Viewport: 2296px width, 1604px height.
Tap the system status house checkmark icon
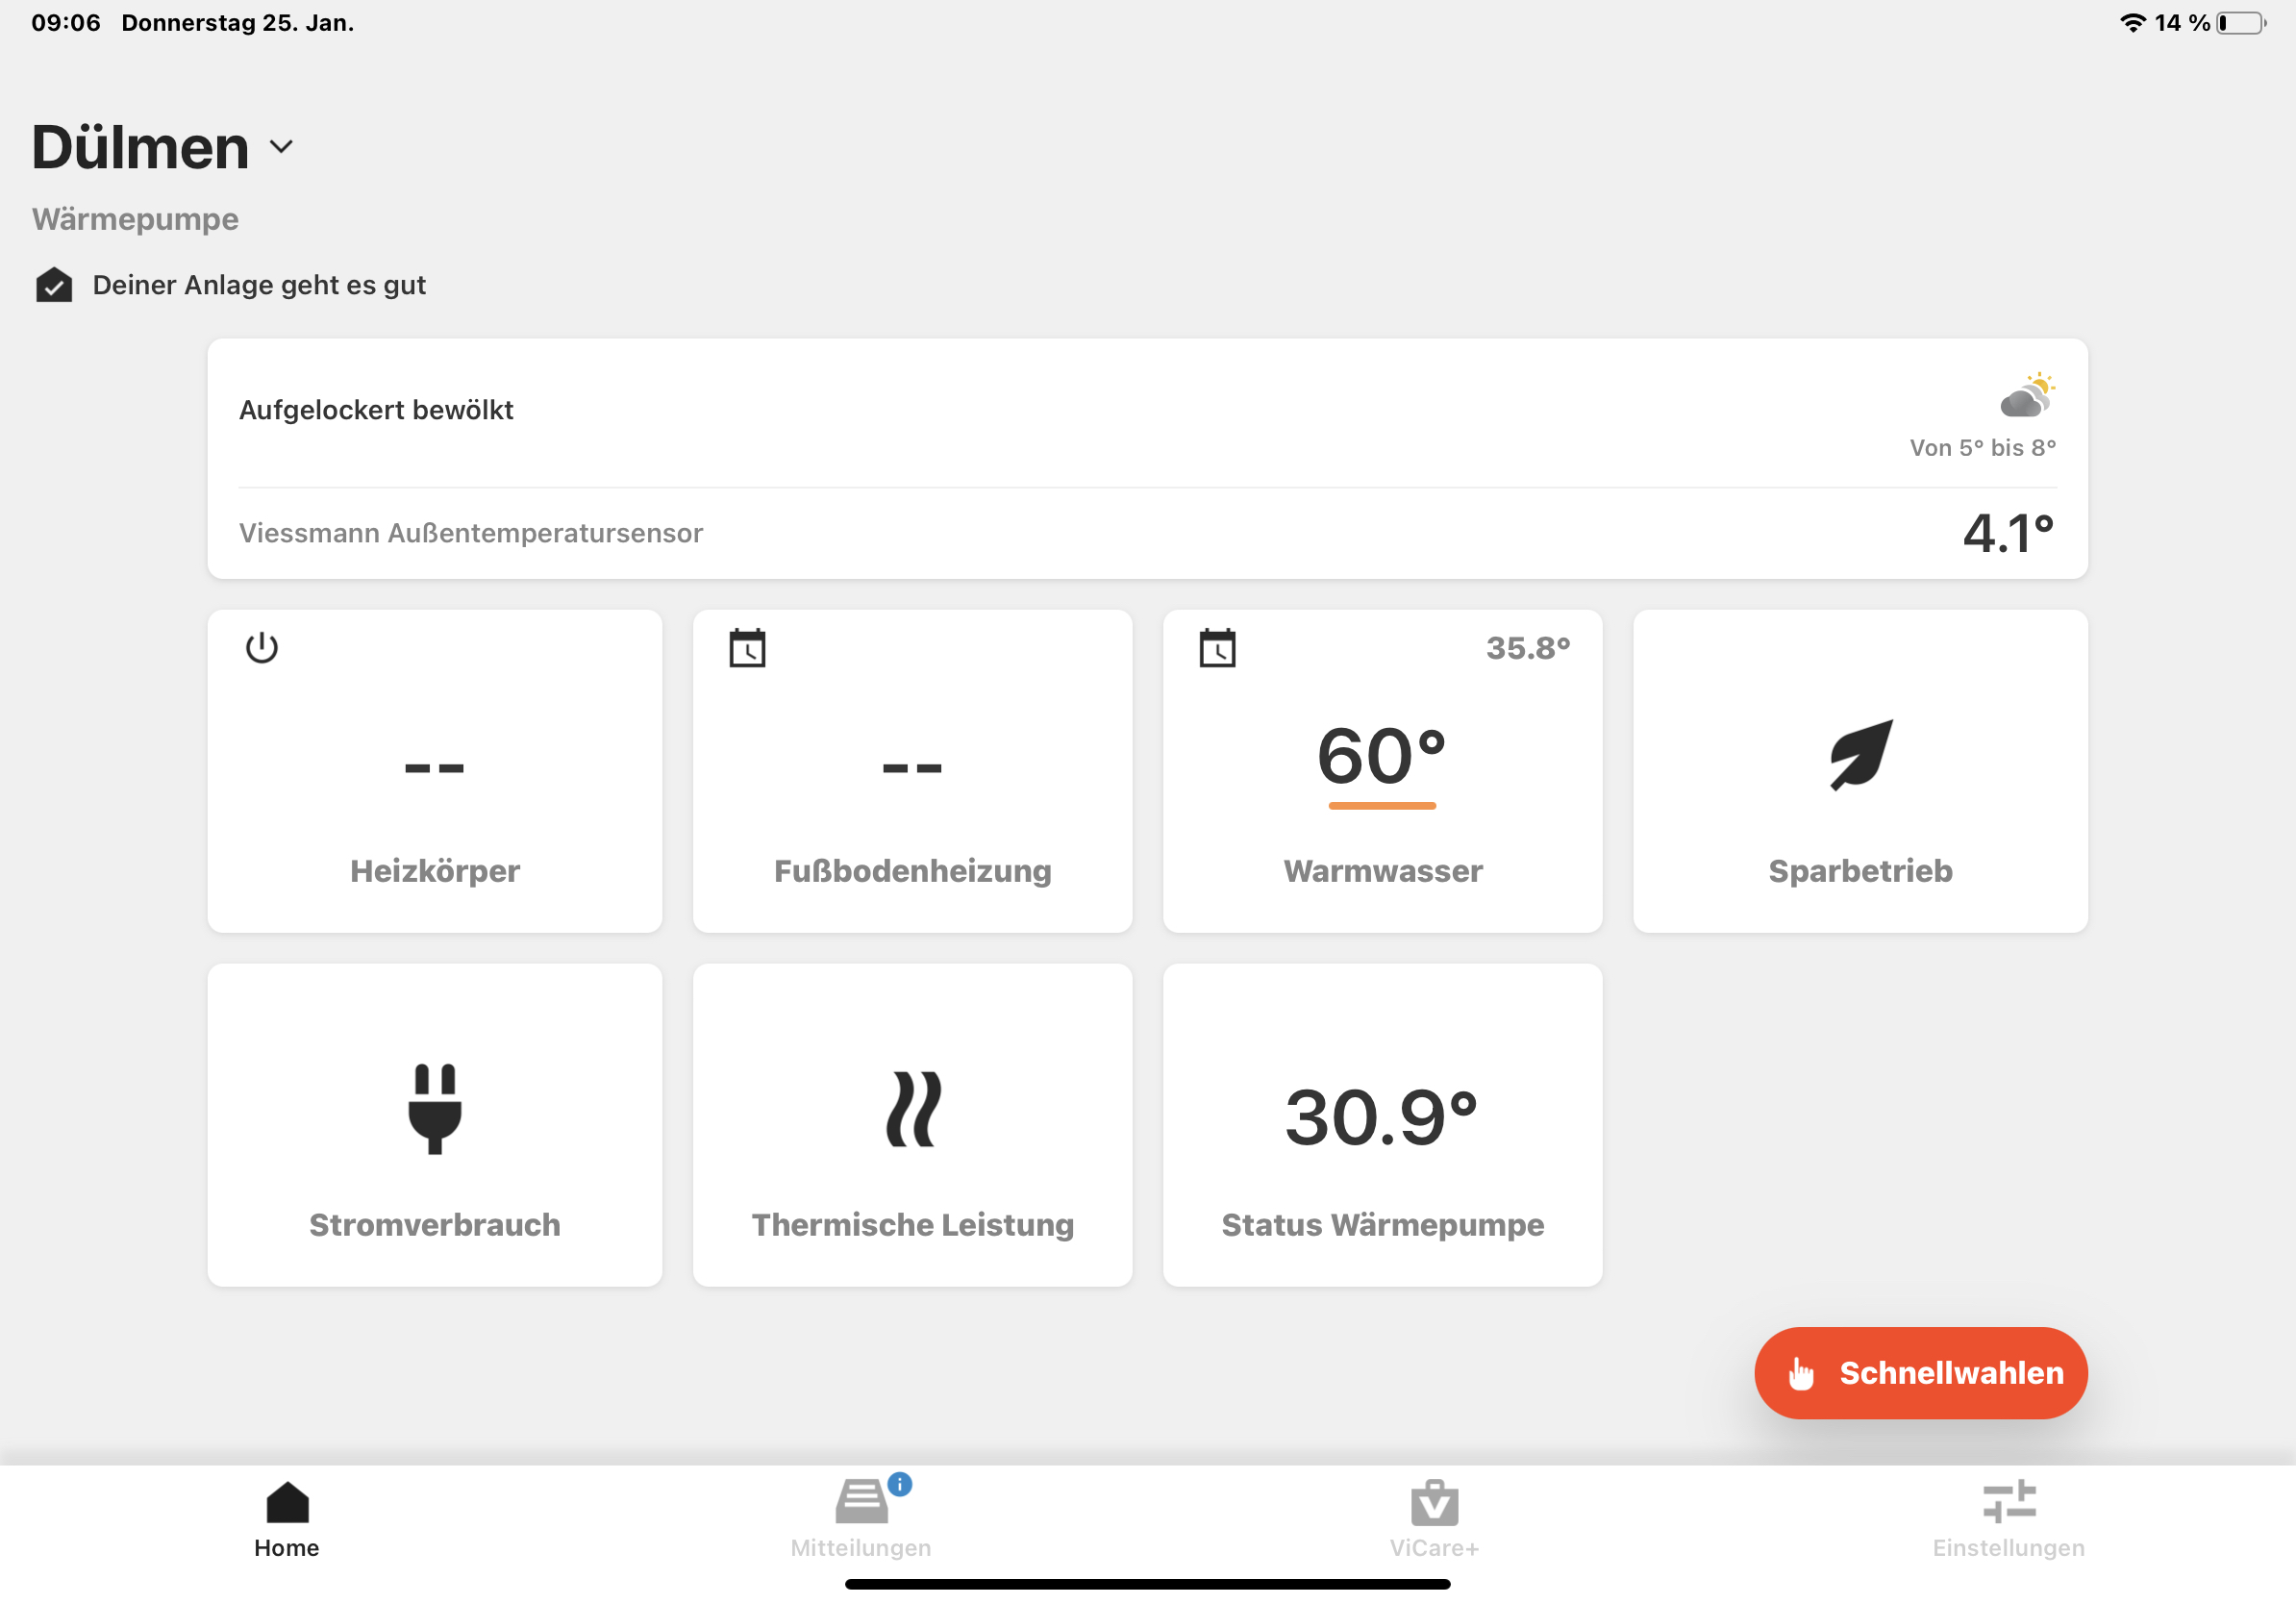tap(54, 285)
